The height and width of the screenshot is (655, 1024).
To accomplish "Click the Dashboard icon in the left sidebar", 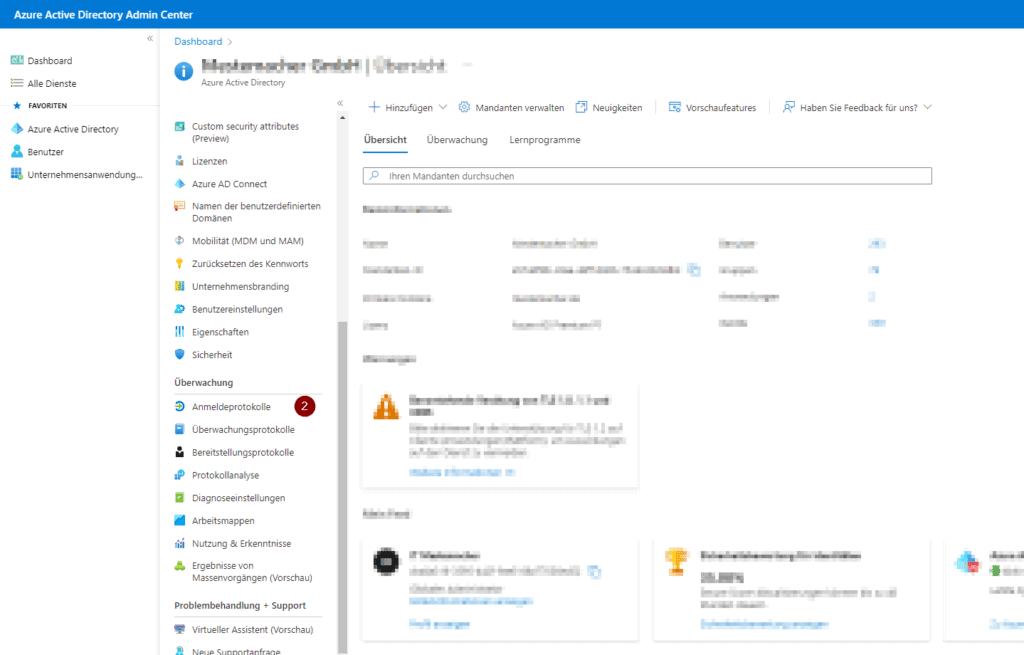I will point(17,60).
